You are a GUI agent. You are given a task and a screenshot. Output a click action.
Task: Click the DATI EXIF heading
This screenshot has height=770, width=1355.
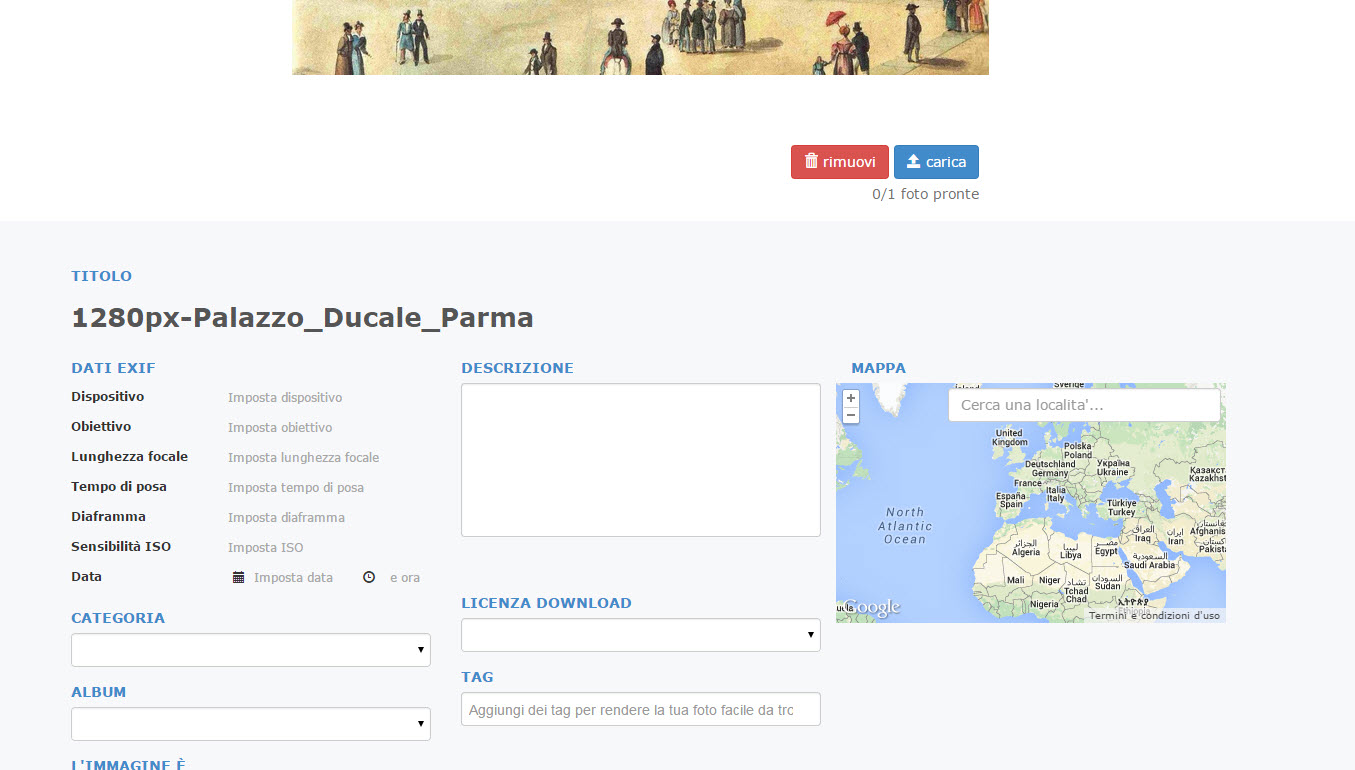113,368
